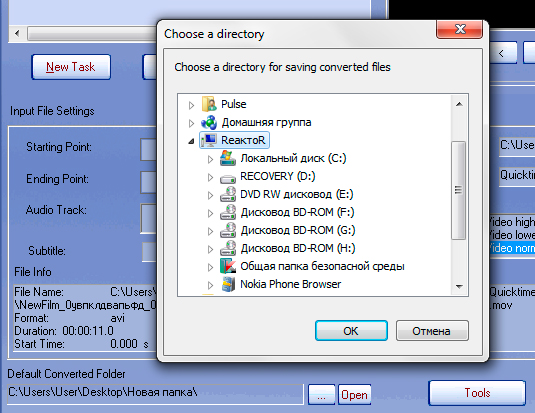Confirm directory with the OK button
This screenshot has height=413, width=535.
[x=351, y=330]
